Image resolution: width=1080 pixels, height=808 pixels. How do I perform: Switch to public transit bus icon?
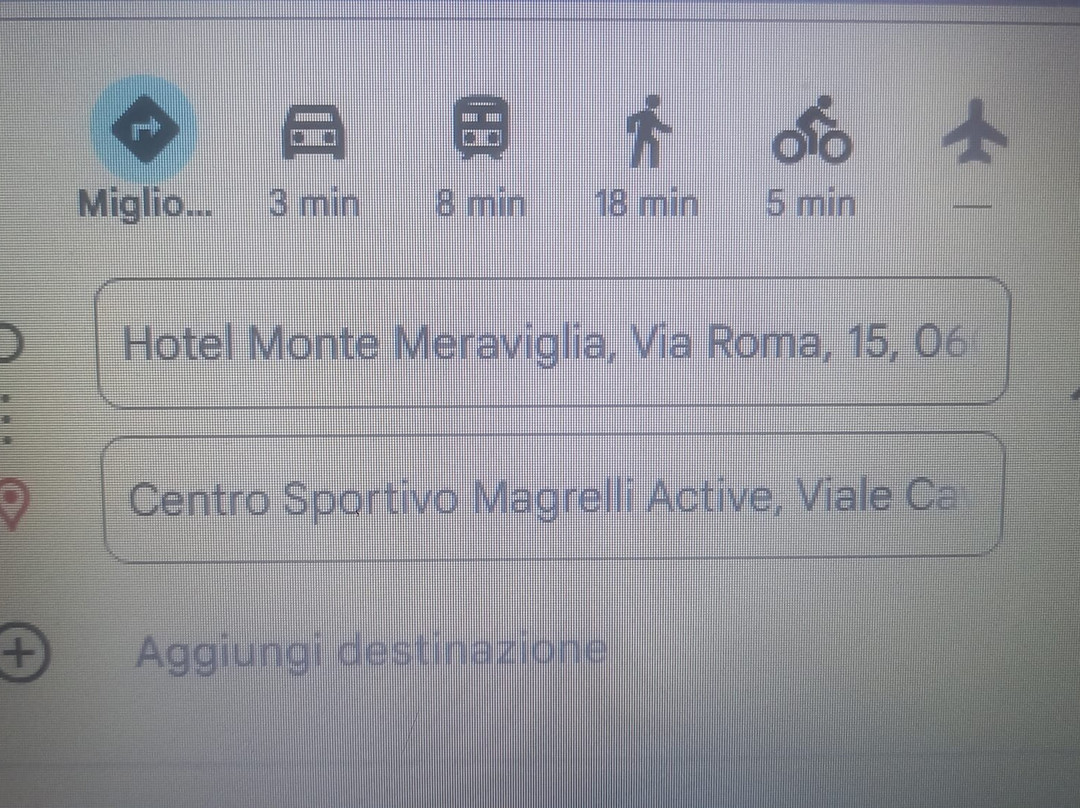click(481, 128)
